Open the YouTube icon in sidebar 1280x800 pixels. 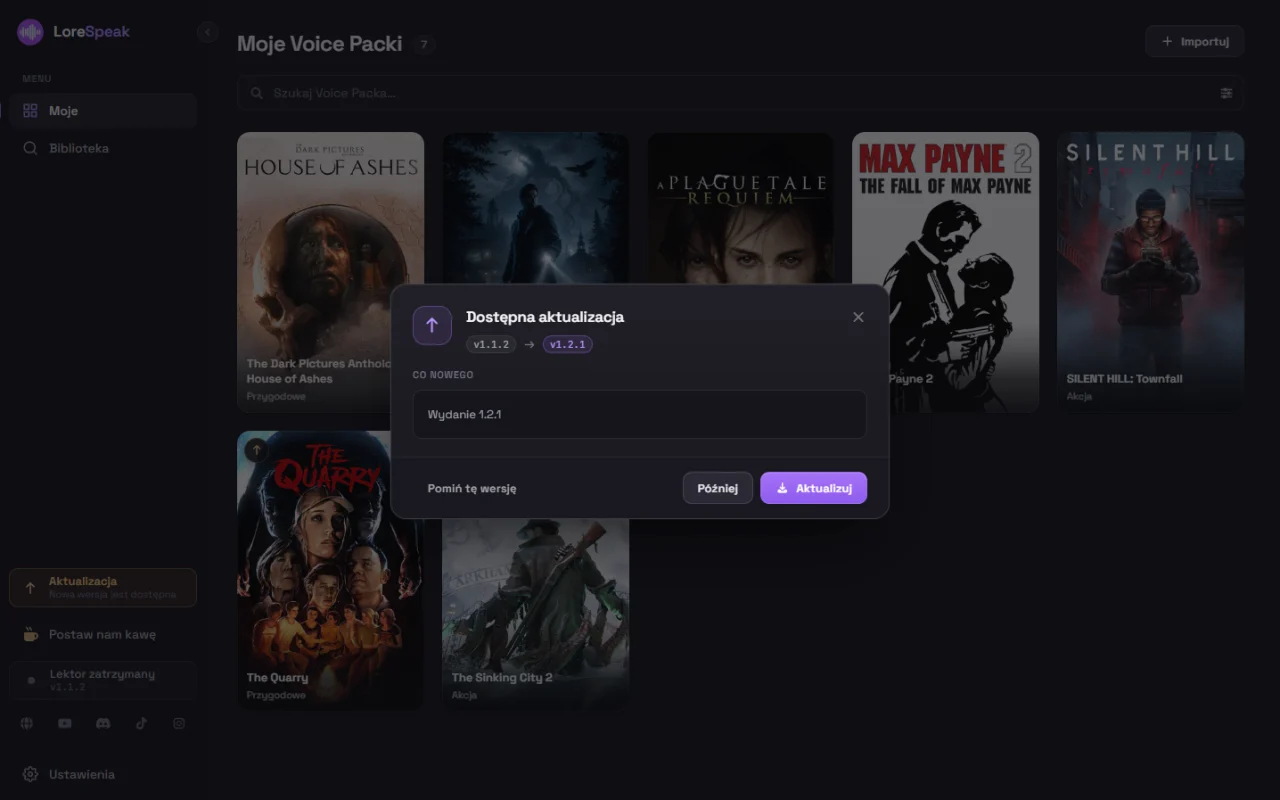(x=65, y=724)
